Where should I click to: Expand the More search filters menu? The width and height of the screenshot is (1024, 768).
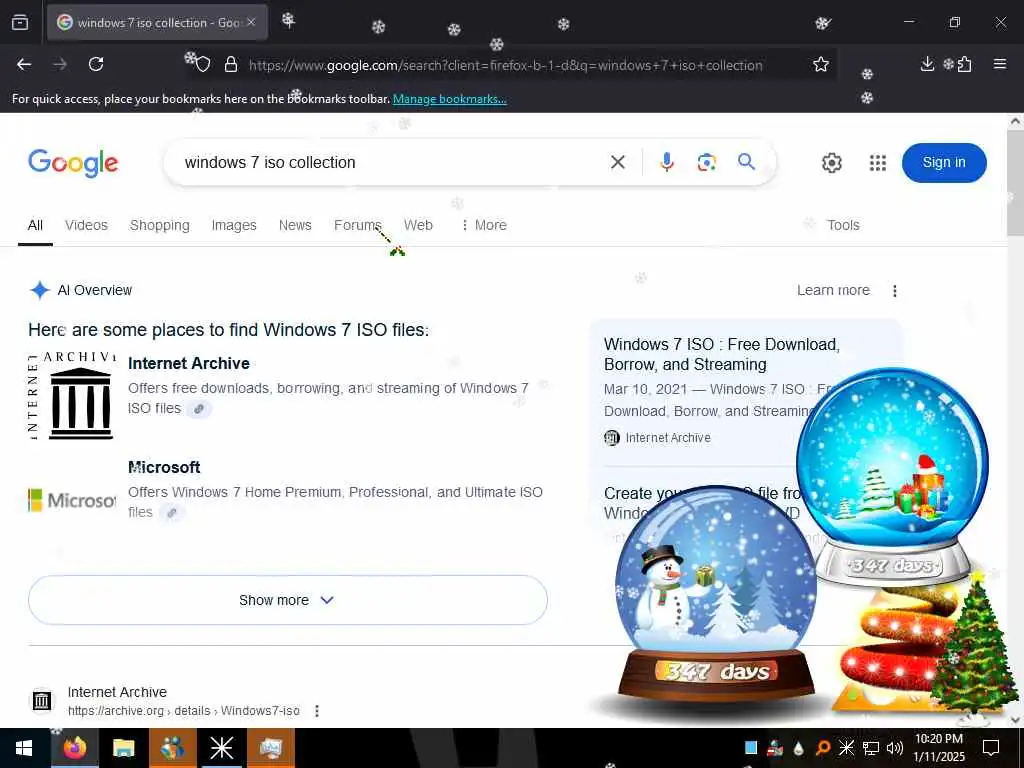click(x=484, y=225)
